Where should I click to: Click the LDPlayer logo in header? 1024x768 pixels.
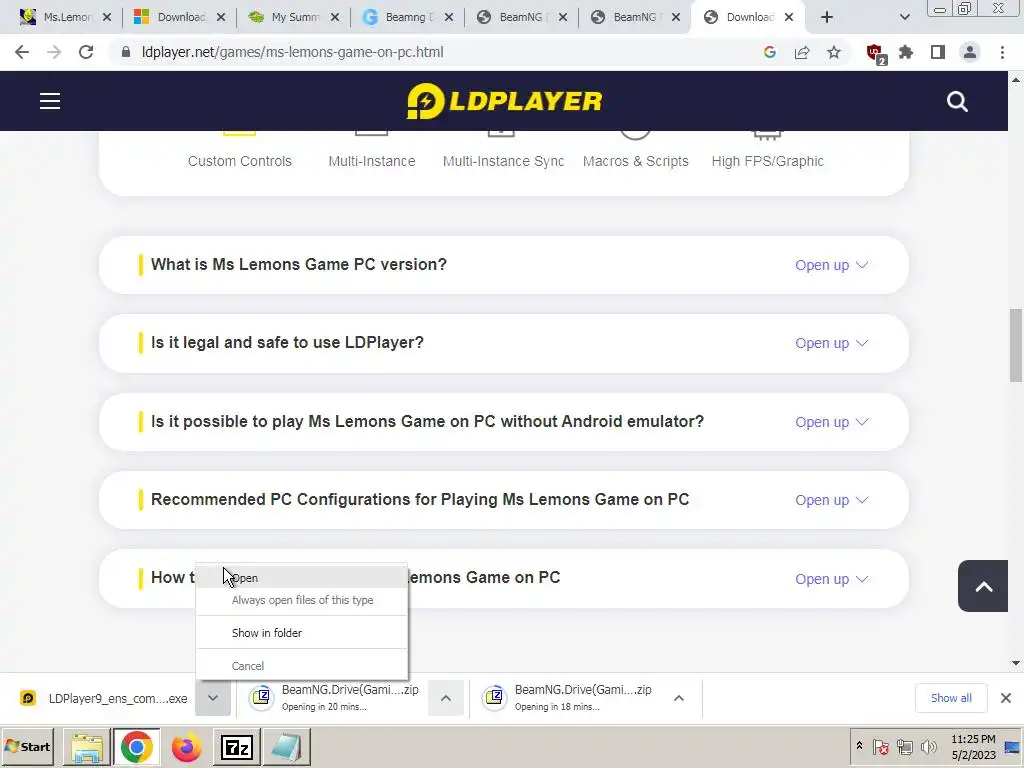[504, 101]
